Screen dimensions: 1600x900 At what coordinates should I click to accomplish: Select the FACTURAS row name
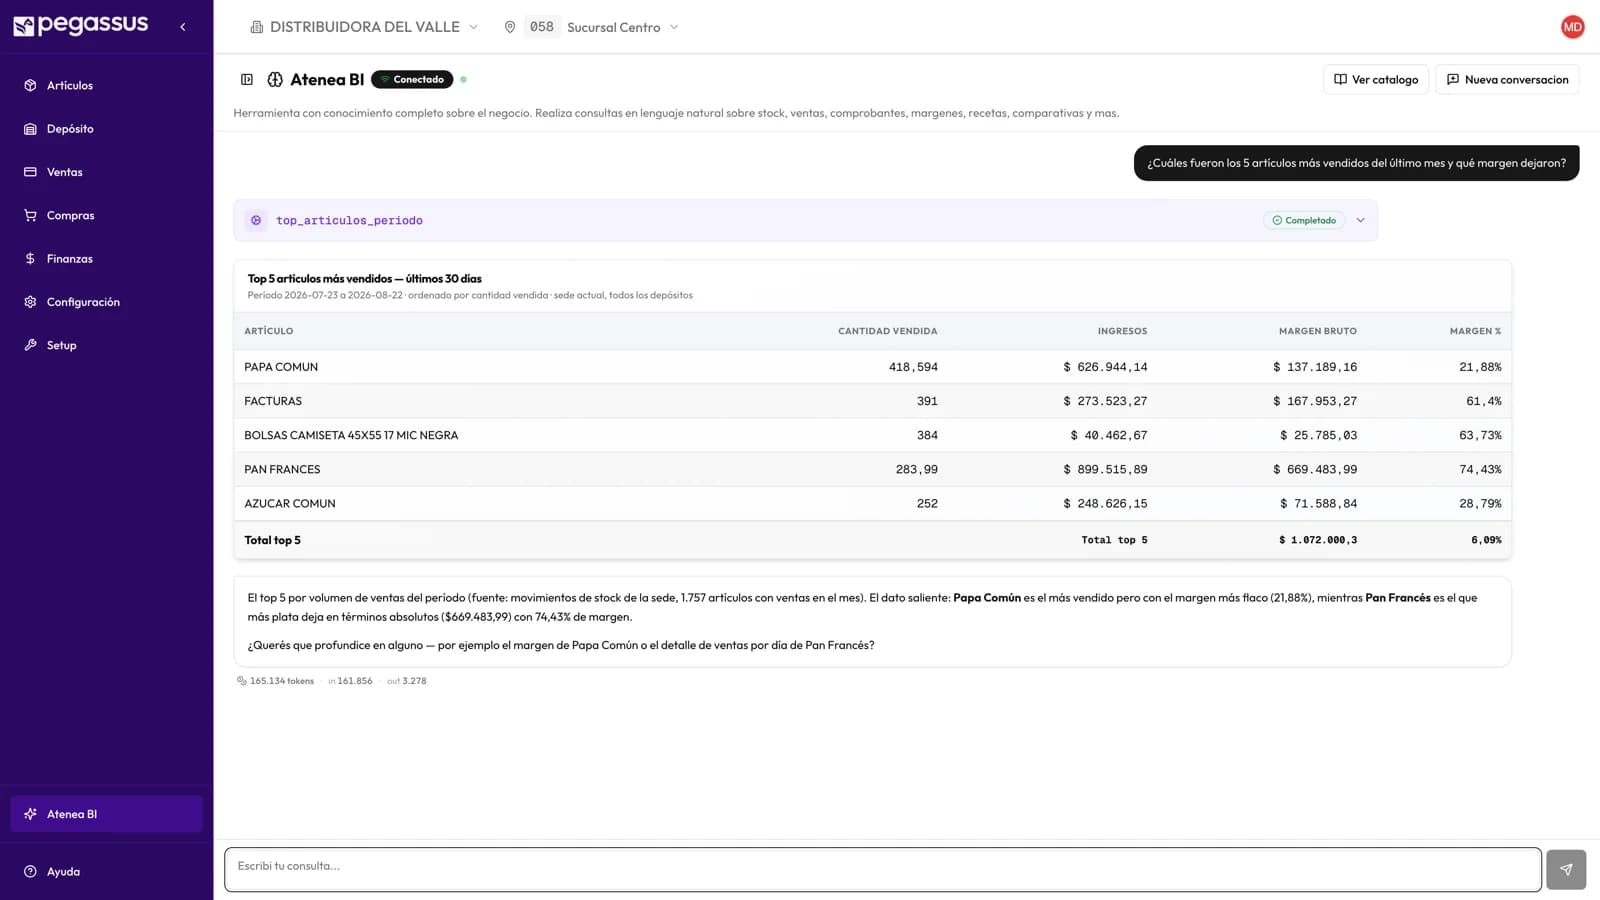click(273, 401)
